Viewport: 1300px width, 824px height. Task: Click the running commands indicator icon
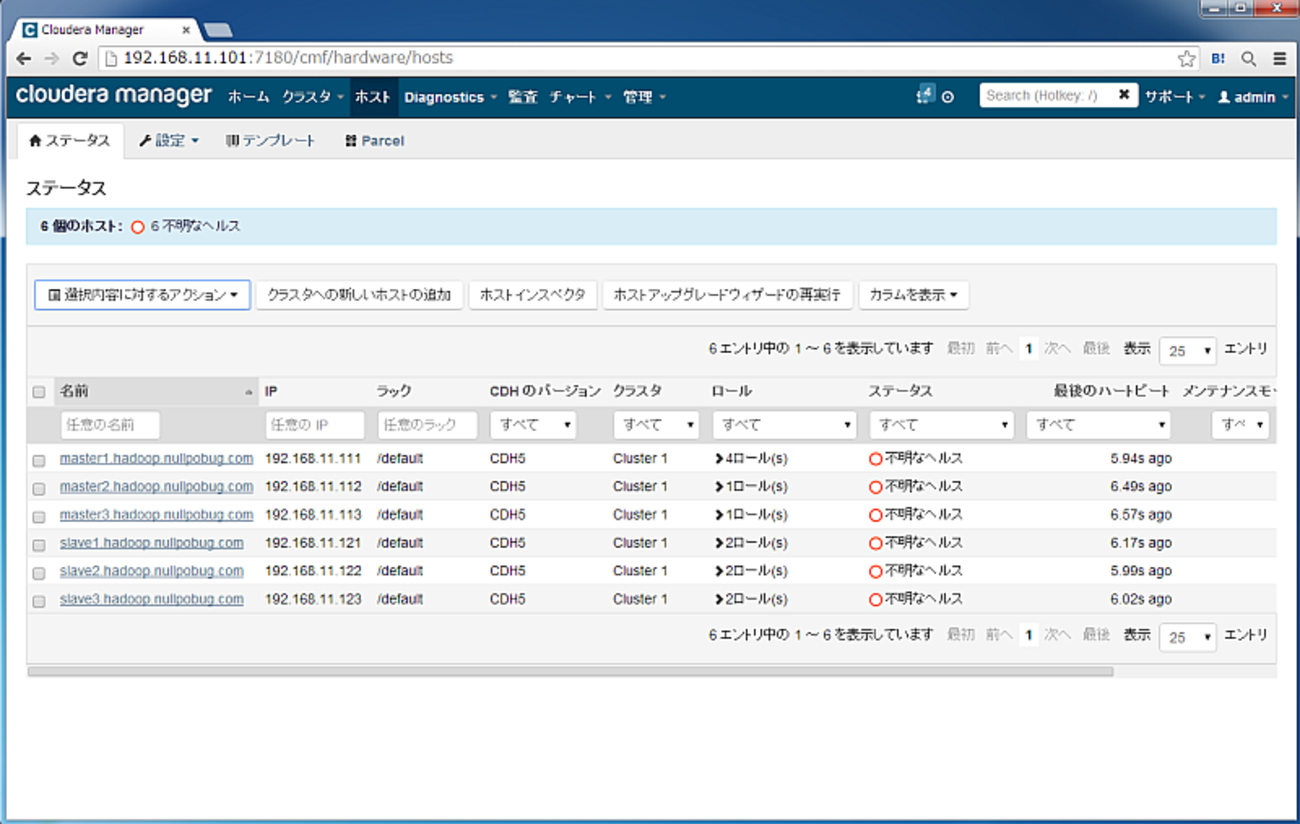925,96
